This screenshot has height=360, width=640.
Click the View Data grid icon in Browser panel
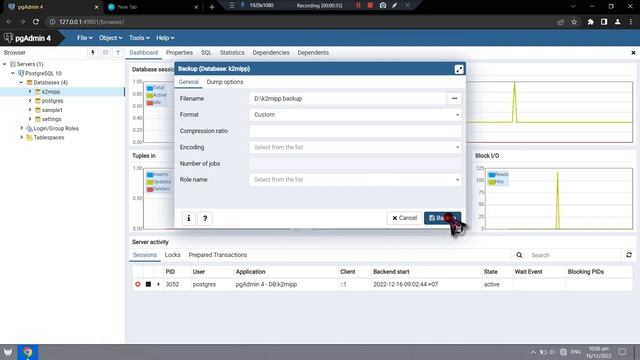(105, 53)
